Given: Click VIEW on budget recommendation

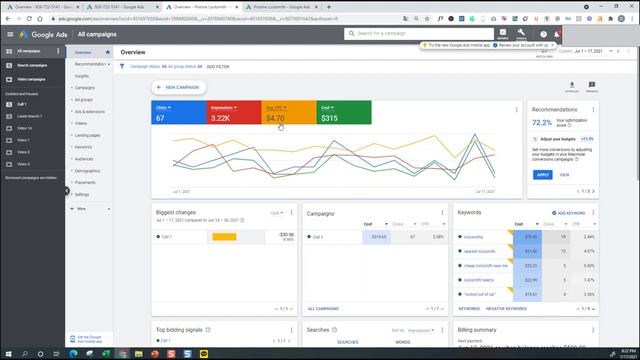Looking at the screenshot, I should pos(564,175).
